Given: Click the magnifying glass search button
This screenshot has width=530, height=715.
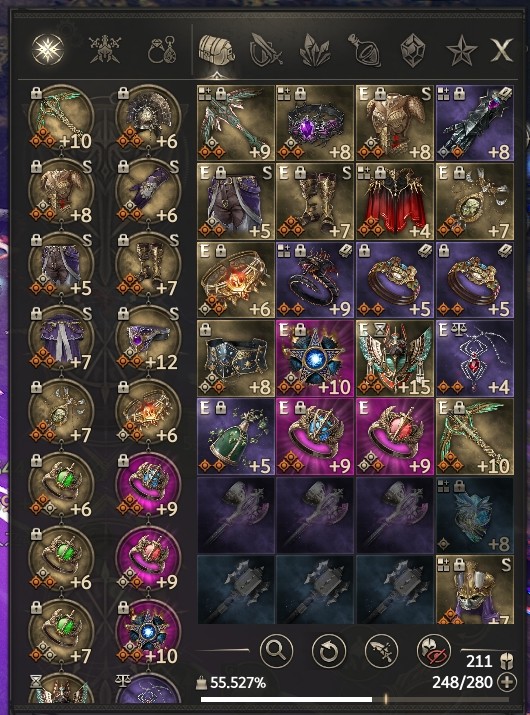Looking at the screenshot, I should 276,650.
